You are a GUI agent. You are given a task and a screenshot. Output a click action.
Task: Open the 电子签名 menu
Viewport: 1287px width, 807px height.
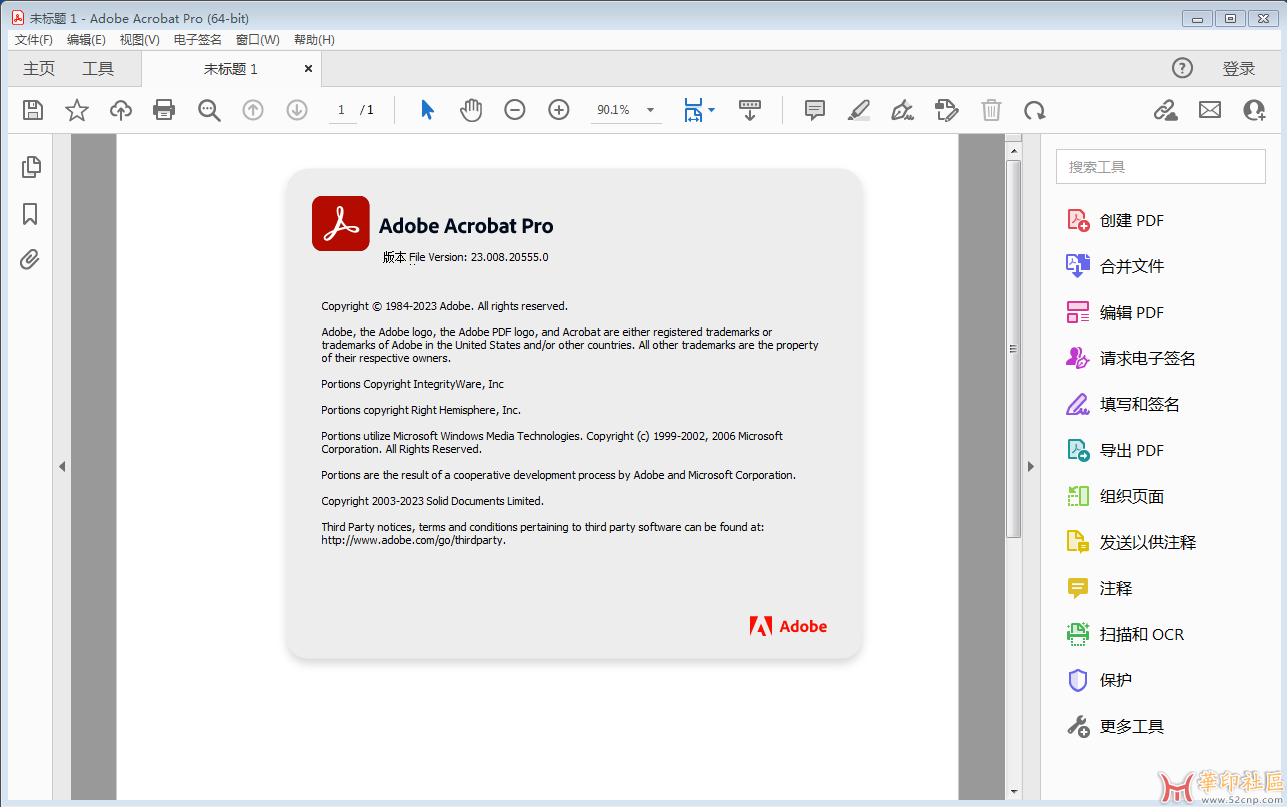[198, 40]
